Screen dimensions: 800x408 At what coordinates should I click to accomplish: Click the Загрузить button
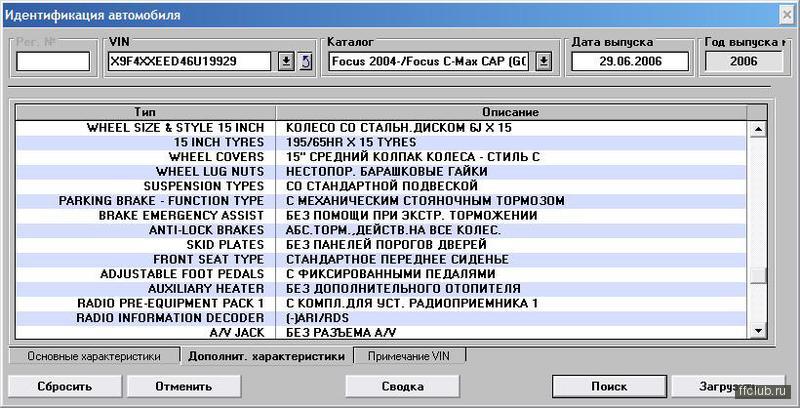pyautogui.click(x=728, y=387)
